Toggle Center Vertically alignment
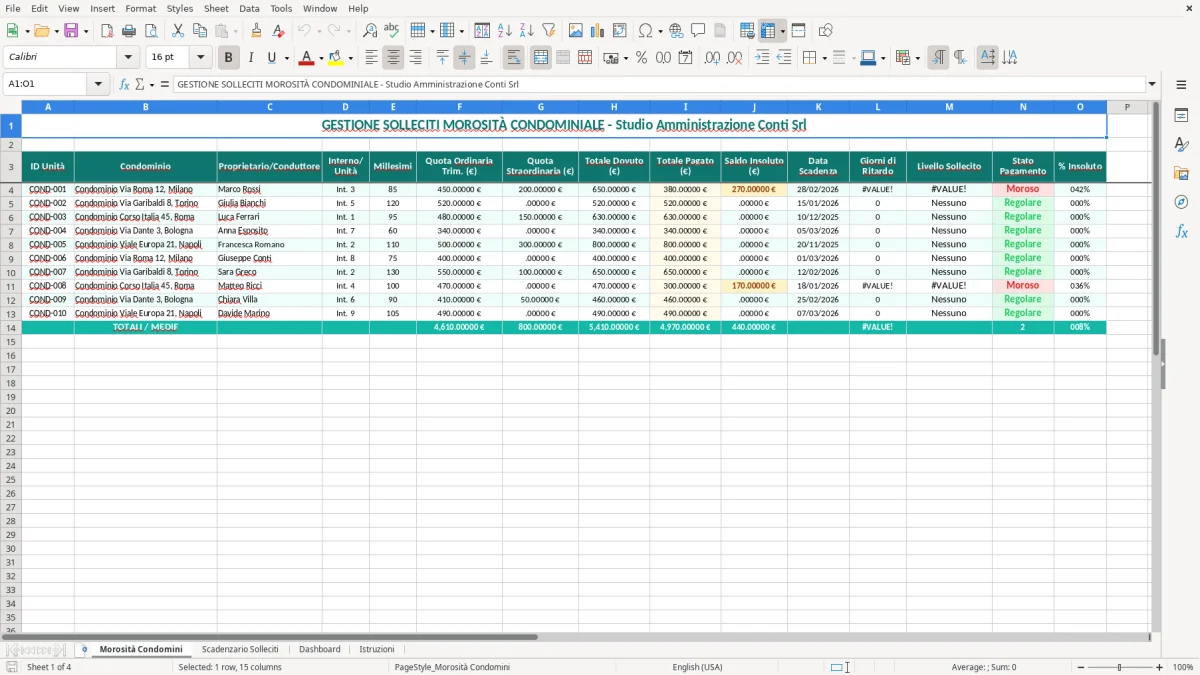The image size is (1200, 675). [464, 58]
